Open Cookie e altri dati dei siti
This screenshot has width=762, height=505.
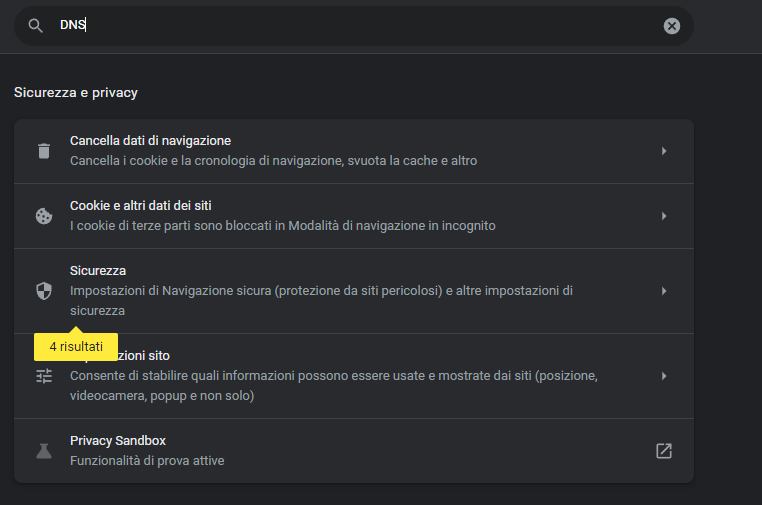[x=140, y=206]
